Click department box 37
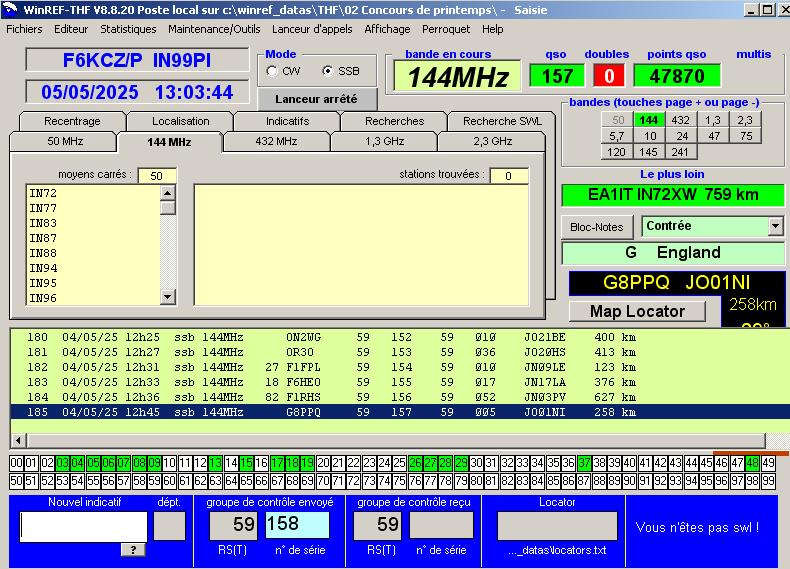This screenshot has height=569, width=790. pyautogui.click(x=584, y=463)
